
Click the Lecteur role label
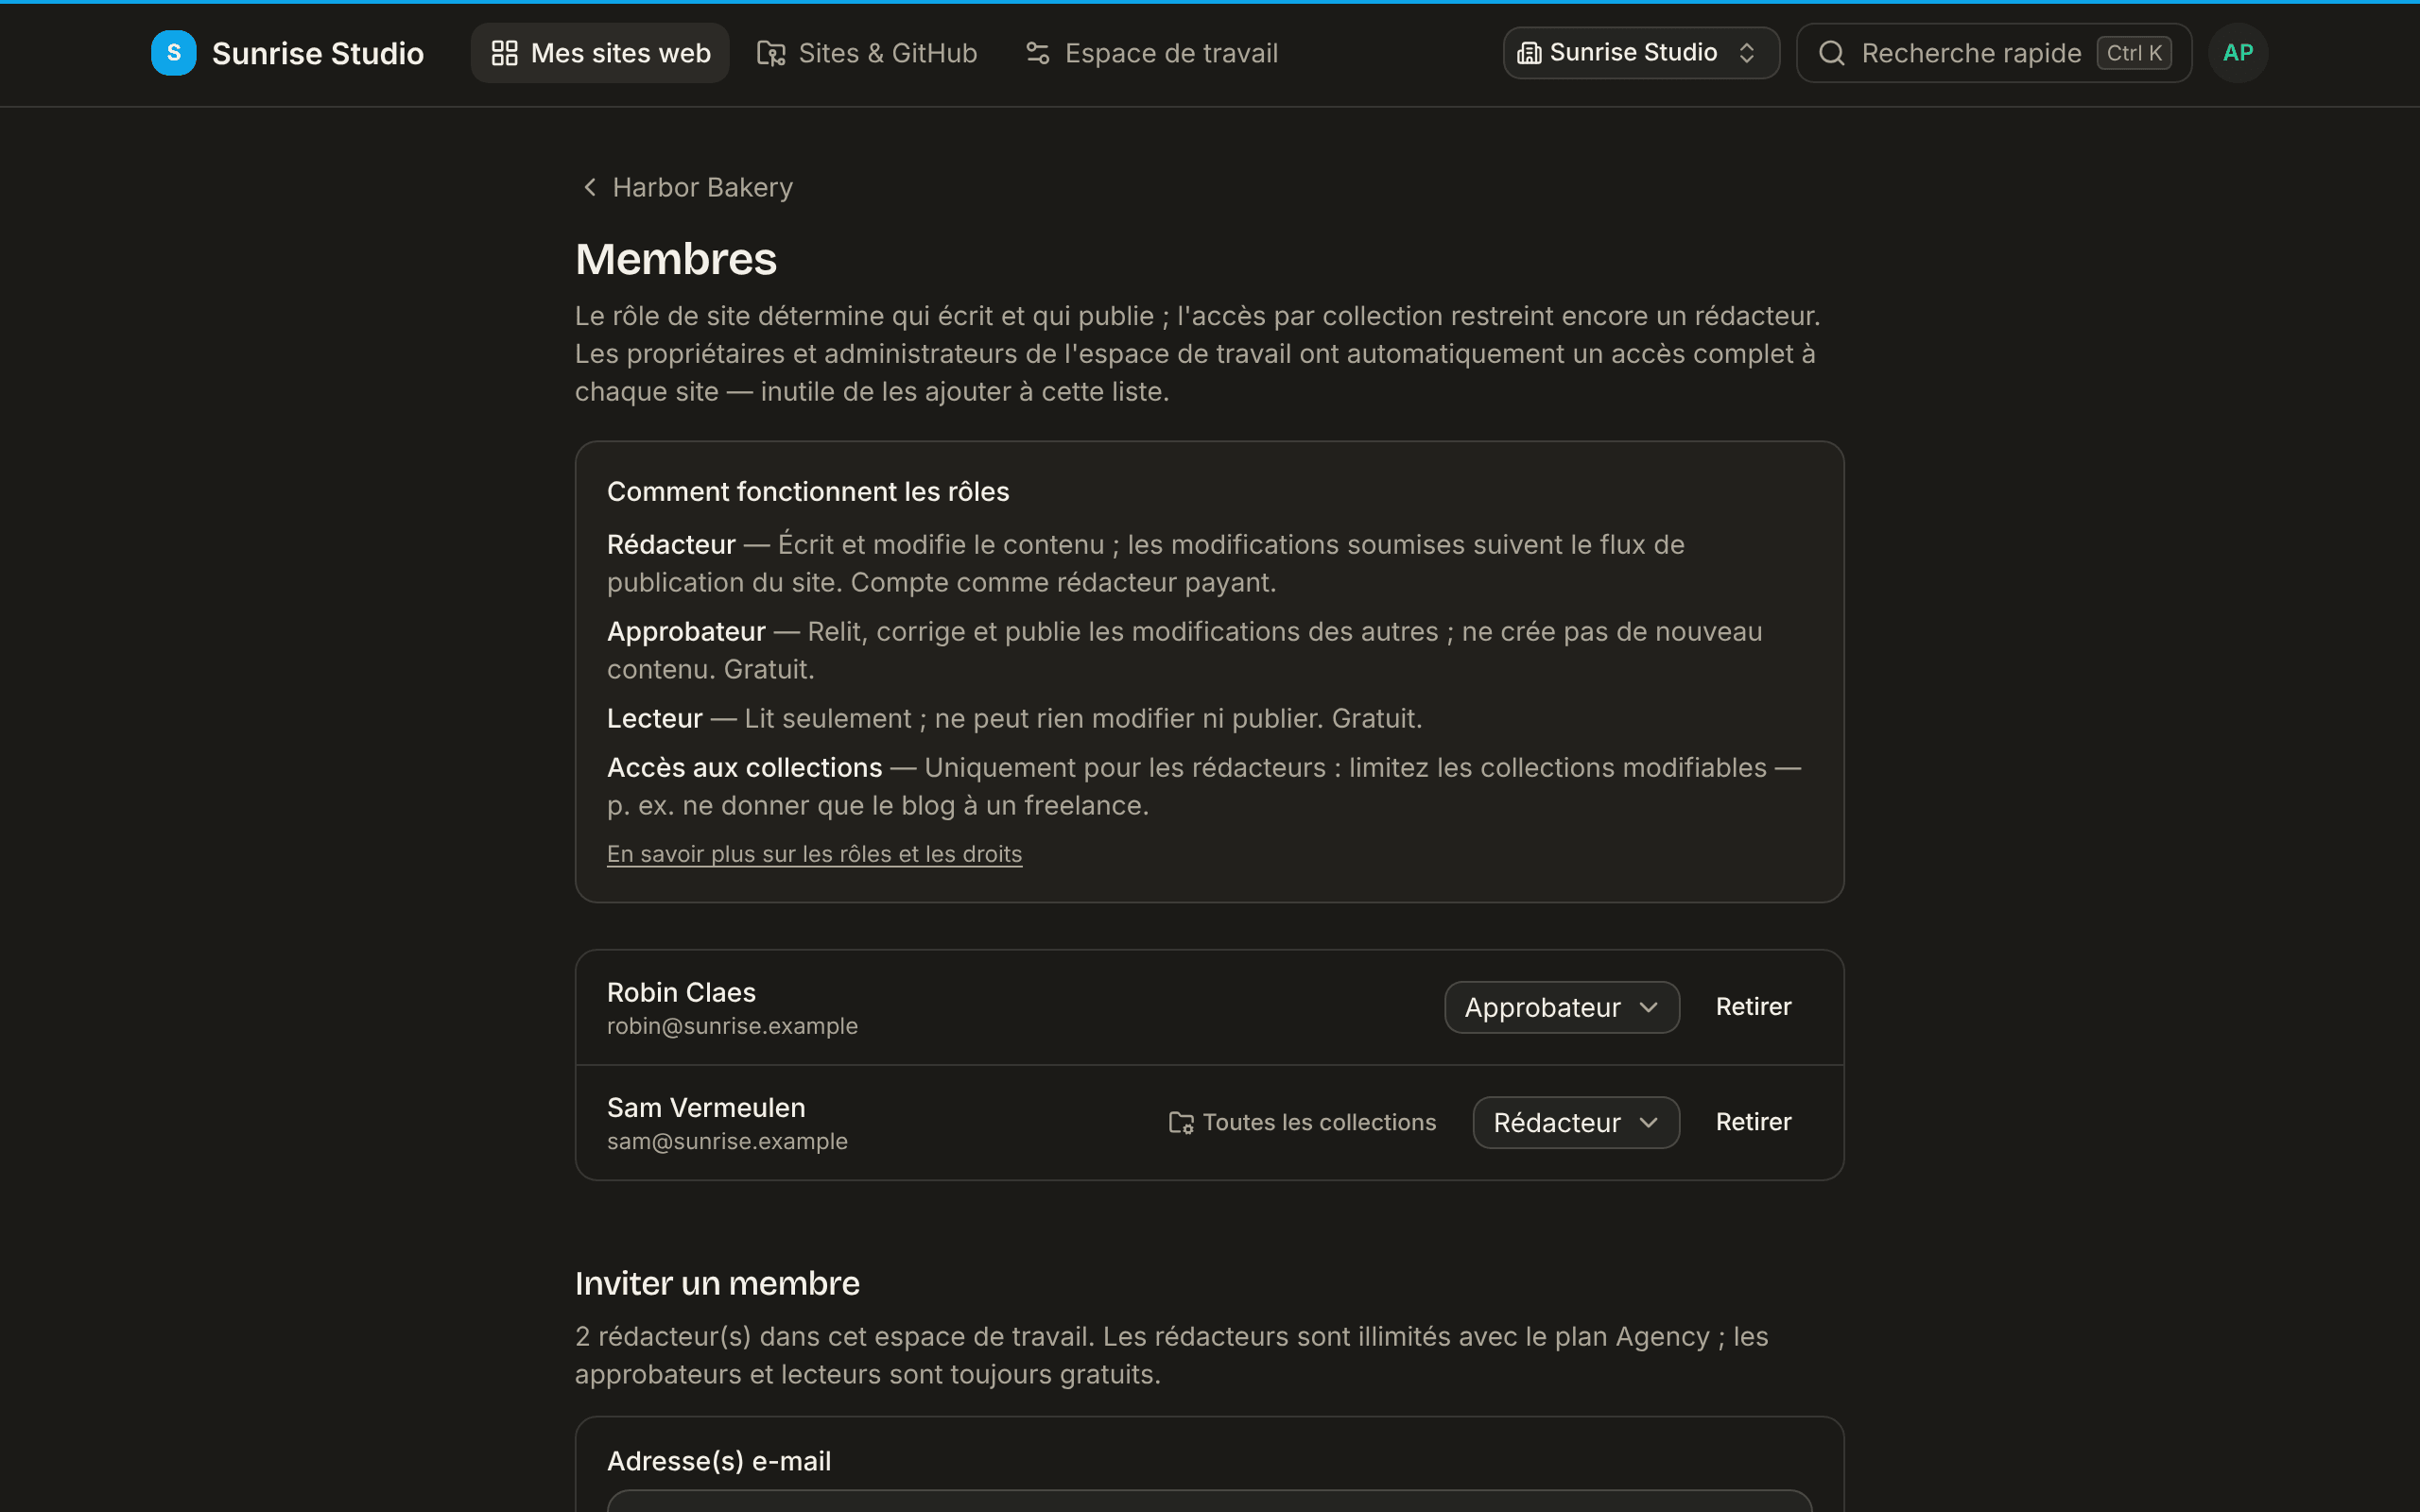coord(654,719)
